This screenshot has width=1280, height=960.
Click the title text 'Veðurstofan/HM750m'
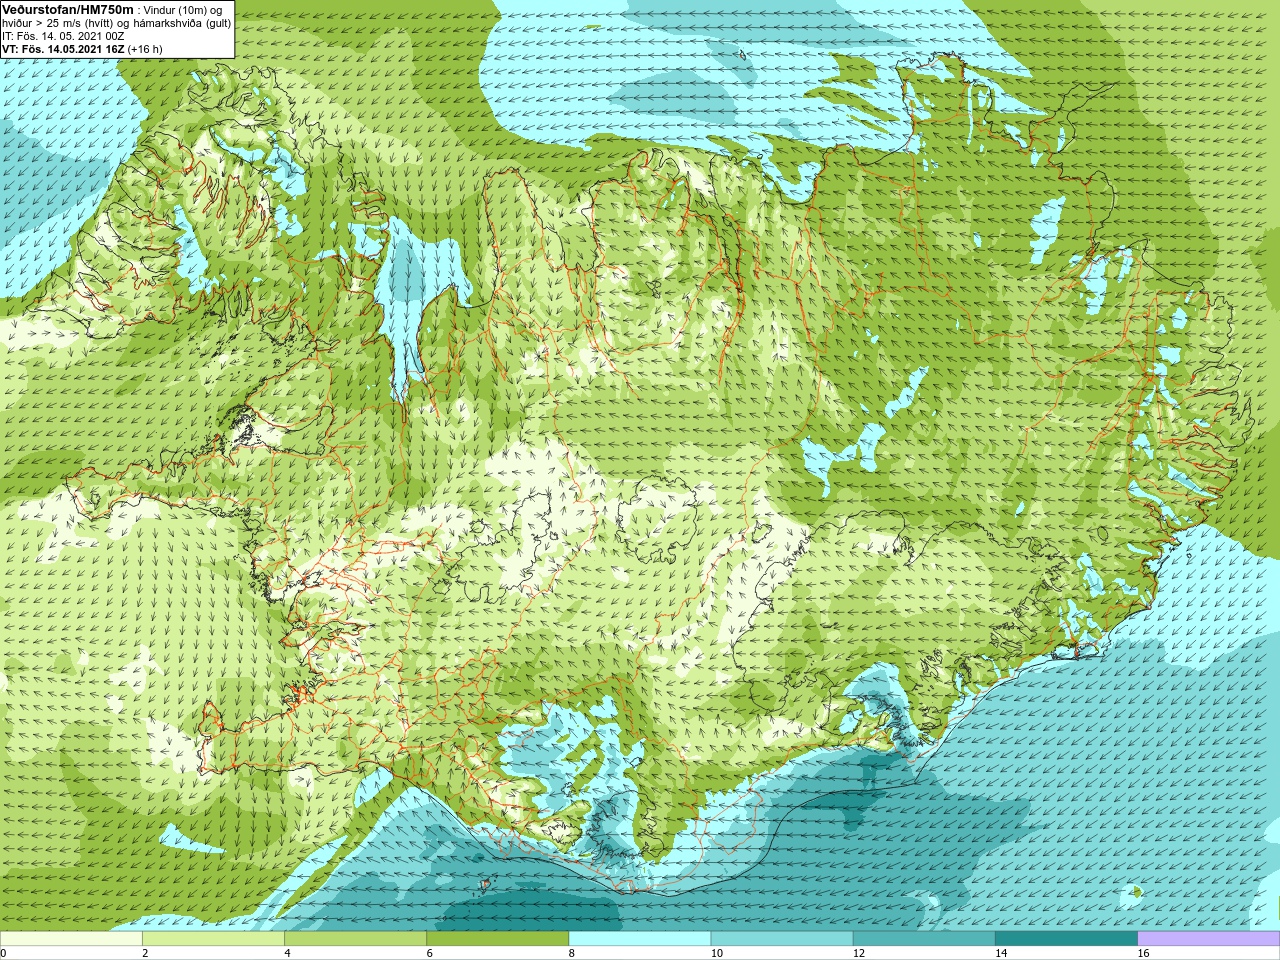[68, 10]
